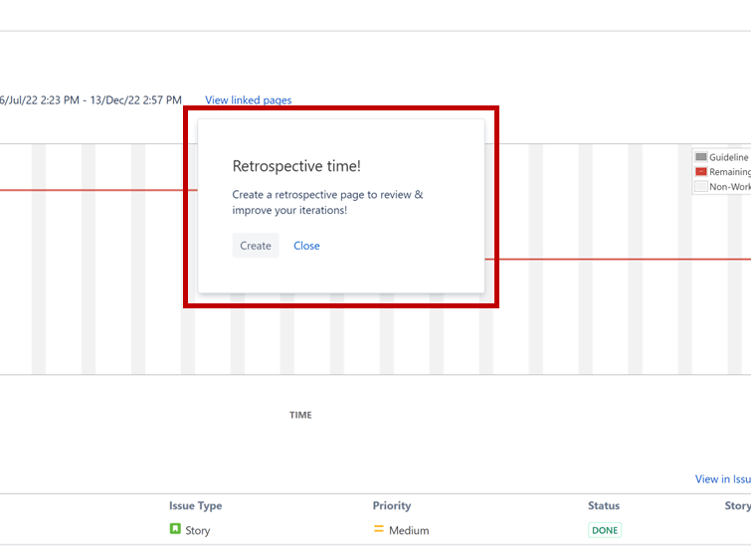Viewport: 754px width, 560px height.
Task: Click the TIME axis label
Action: tap(300, 415)
